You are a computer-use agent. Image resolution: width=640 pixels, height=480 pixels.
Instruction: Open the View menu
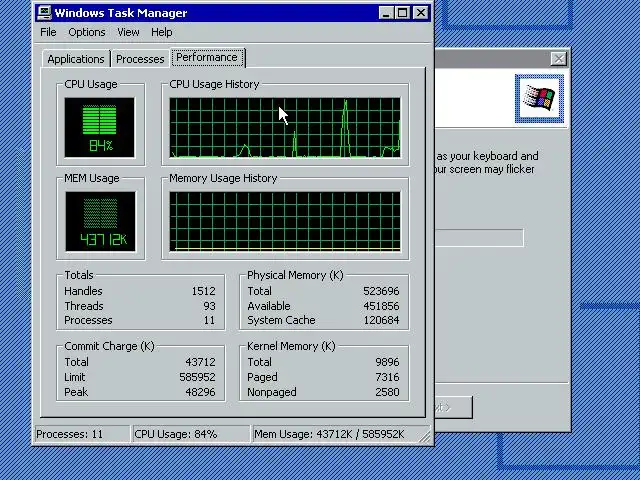pos(128,32)
